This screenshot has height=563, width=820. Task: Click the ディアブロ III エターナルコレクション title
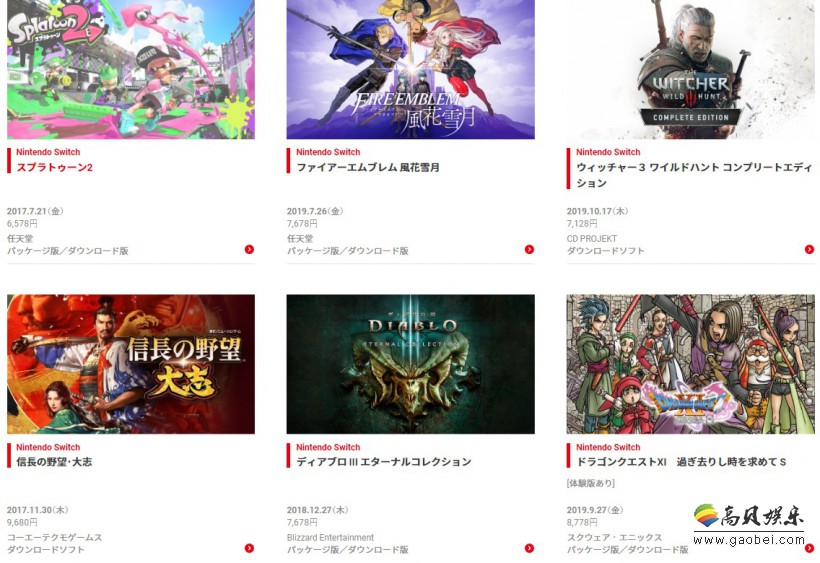tap(384, 462)
